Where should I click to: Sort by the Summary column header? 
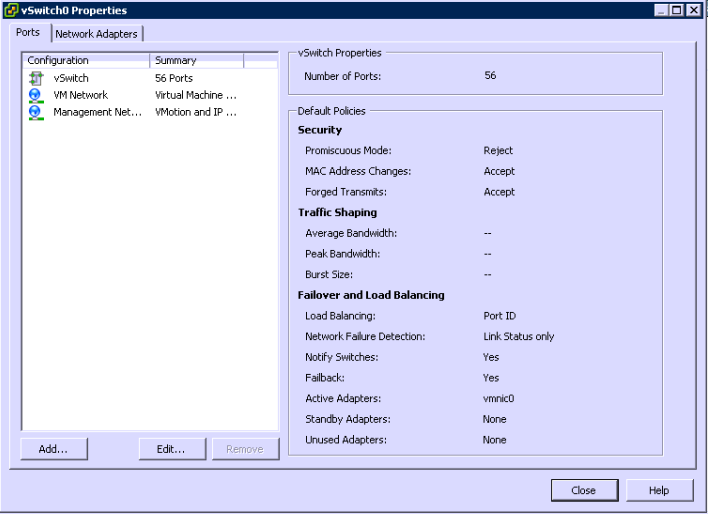point(196,61)
